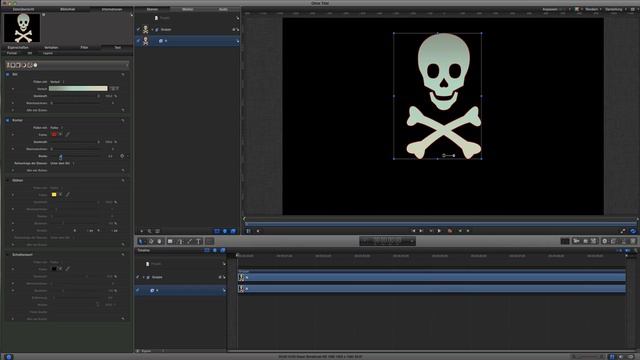The image size is (640, 360).
Task: Open the animation menu for Breite parameter
Action: (127, 156)
